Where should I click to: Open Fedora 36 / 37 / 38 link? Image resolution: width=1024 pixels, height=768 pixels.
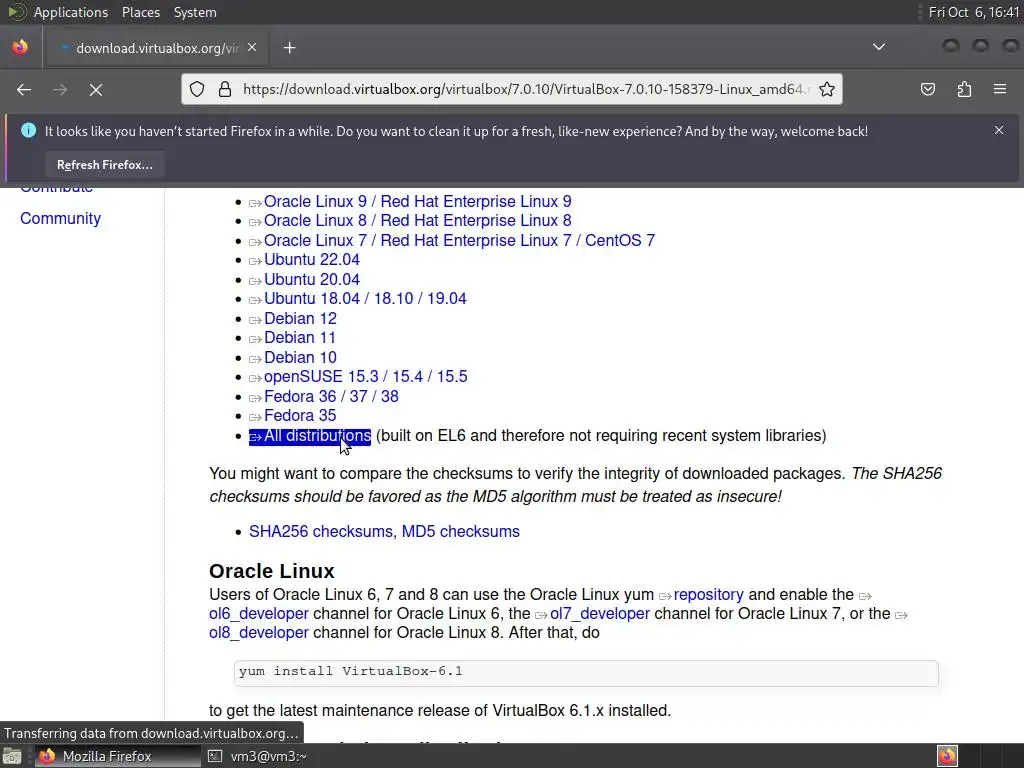331,396
